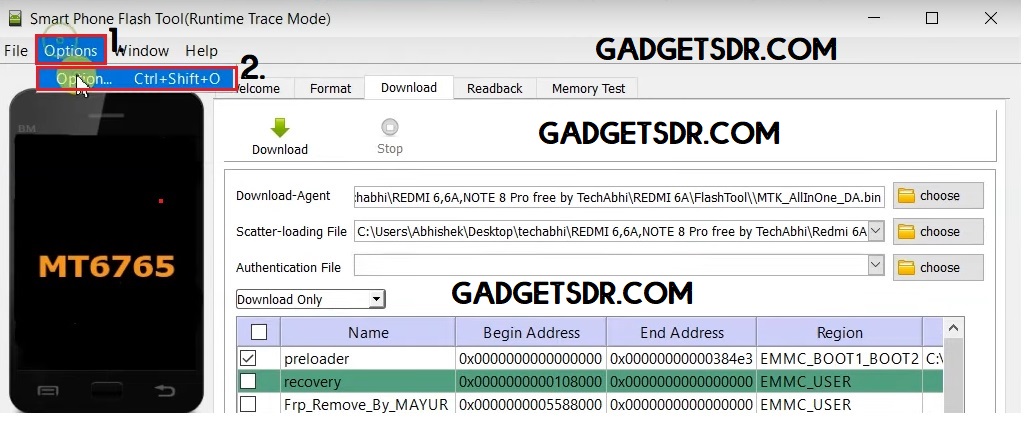This screenshot has width=1024, height=424.
Task: Switch to the Readback tab
Action: (x=494, y=89)
